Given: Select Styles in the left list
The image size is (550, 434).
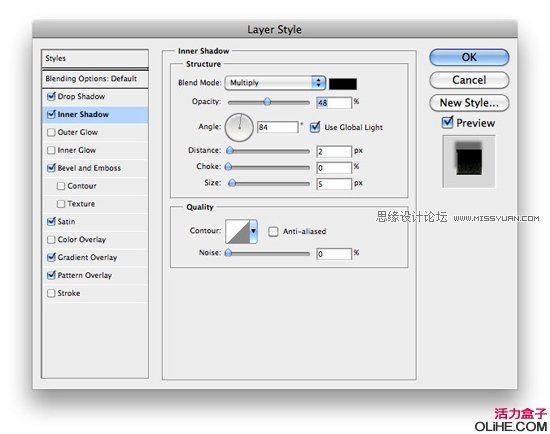Looking at the screenshot, I should tap(95, 58).
